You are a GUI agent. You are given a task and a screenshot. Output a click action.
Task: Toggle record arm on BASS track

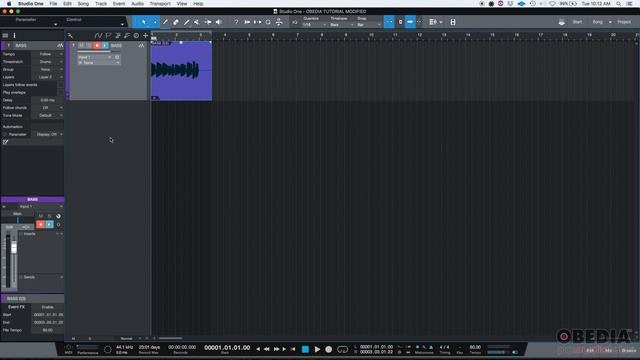(97, 45)
